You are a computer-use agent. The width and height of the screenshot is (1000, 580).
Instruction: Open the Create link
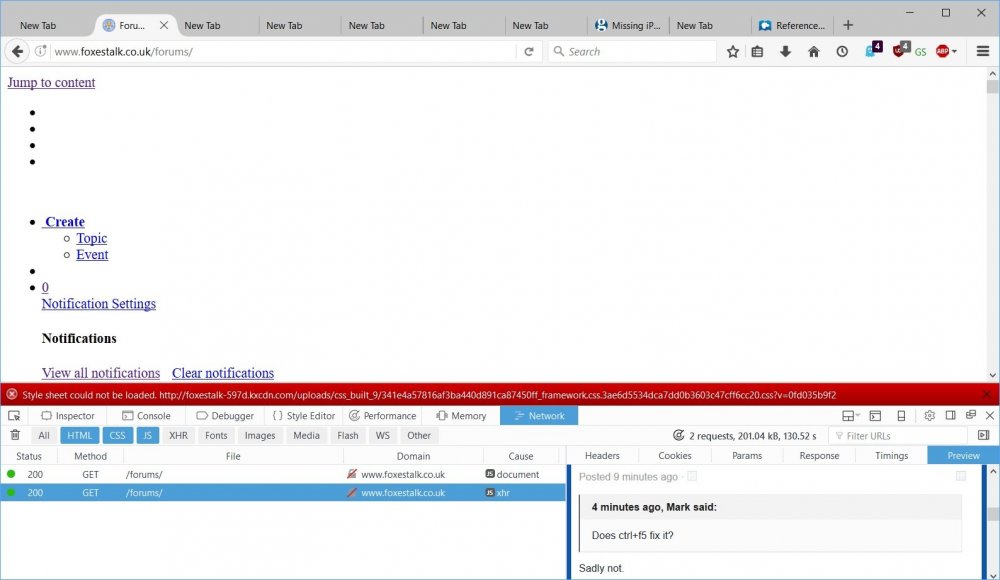tap(64, 221)
